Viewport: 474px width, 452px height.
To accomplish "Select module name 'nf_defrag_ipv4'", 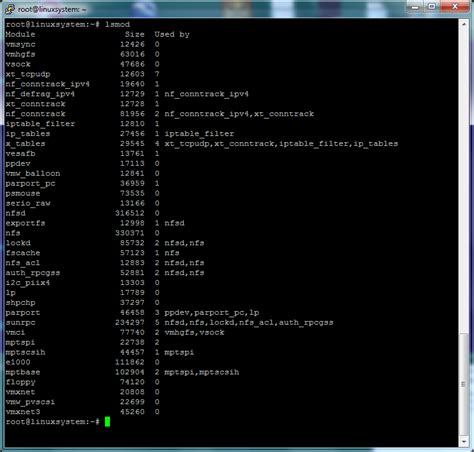I will click(40, 94).
